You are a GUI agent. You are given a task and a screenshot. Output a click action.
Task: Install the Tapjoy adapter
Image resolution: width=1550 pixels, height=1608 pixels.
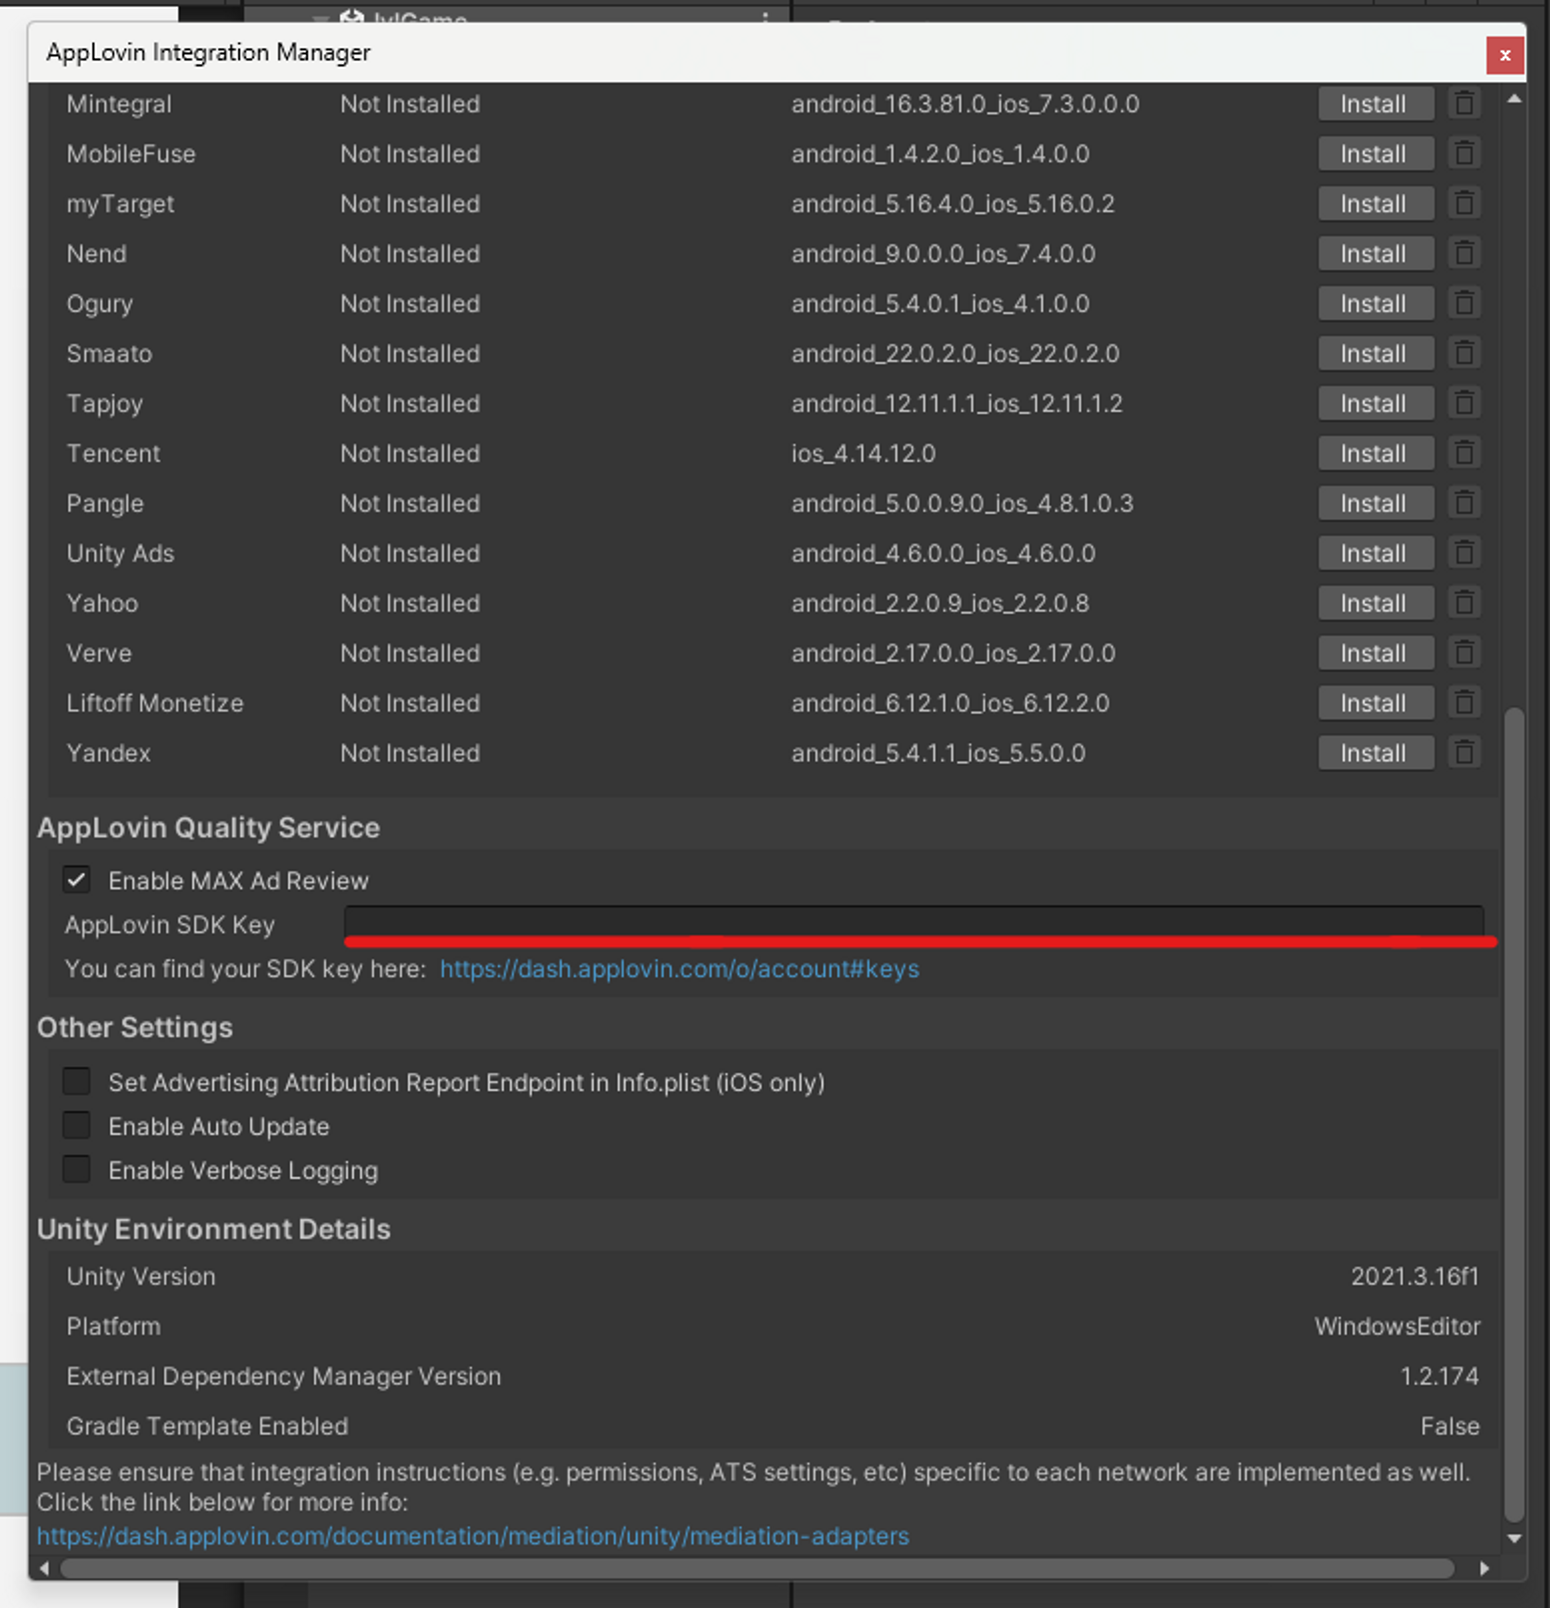[x=1376, y=404]
